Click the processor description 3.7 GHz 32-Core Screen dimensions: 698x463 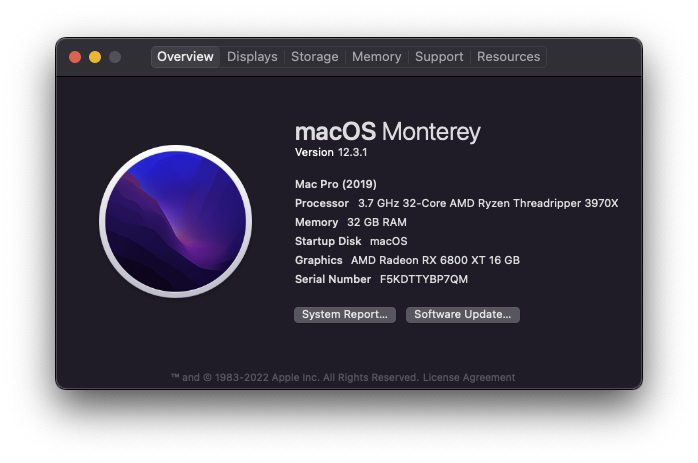[402, 203]
